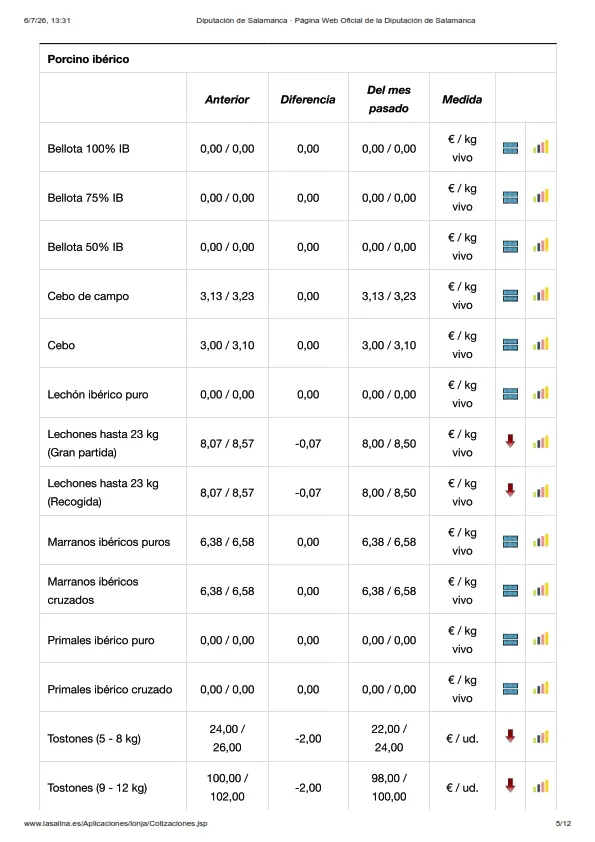Open the chart icon for Bellota 50% IB

(541, 245)
